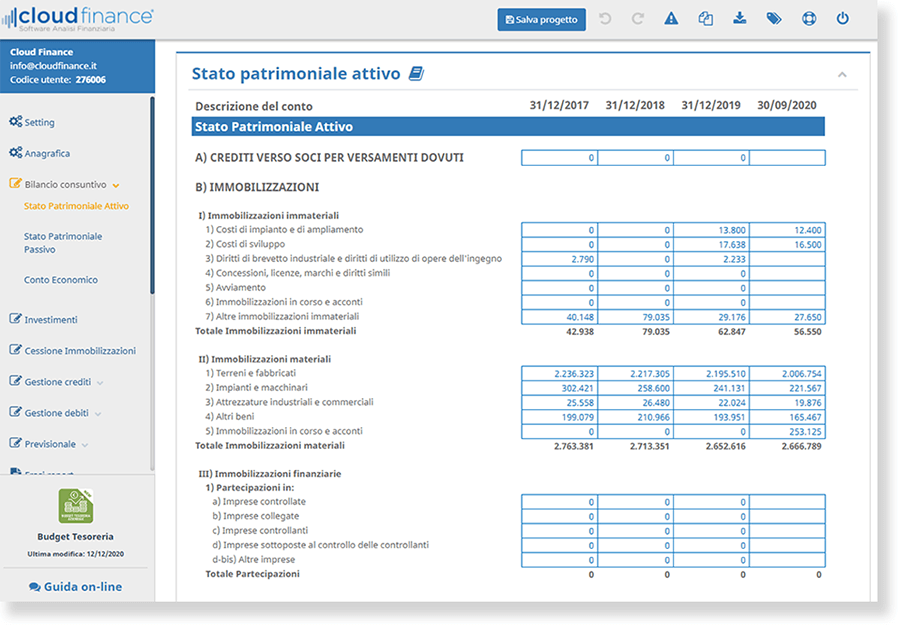Open the Gestione debiti menu item

pos(57,413)
